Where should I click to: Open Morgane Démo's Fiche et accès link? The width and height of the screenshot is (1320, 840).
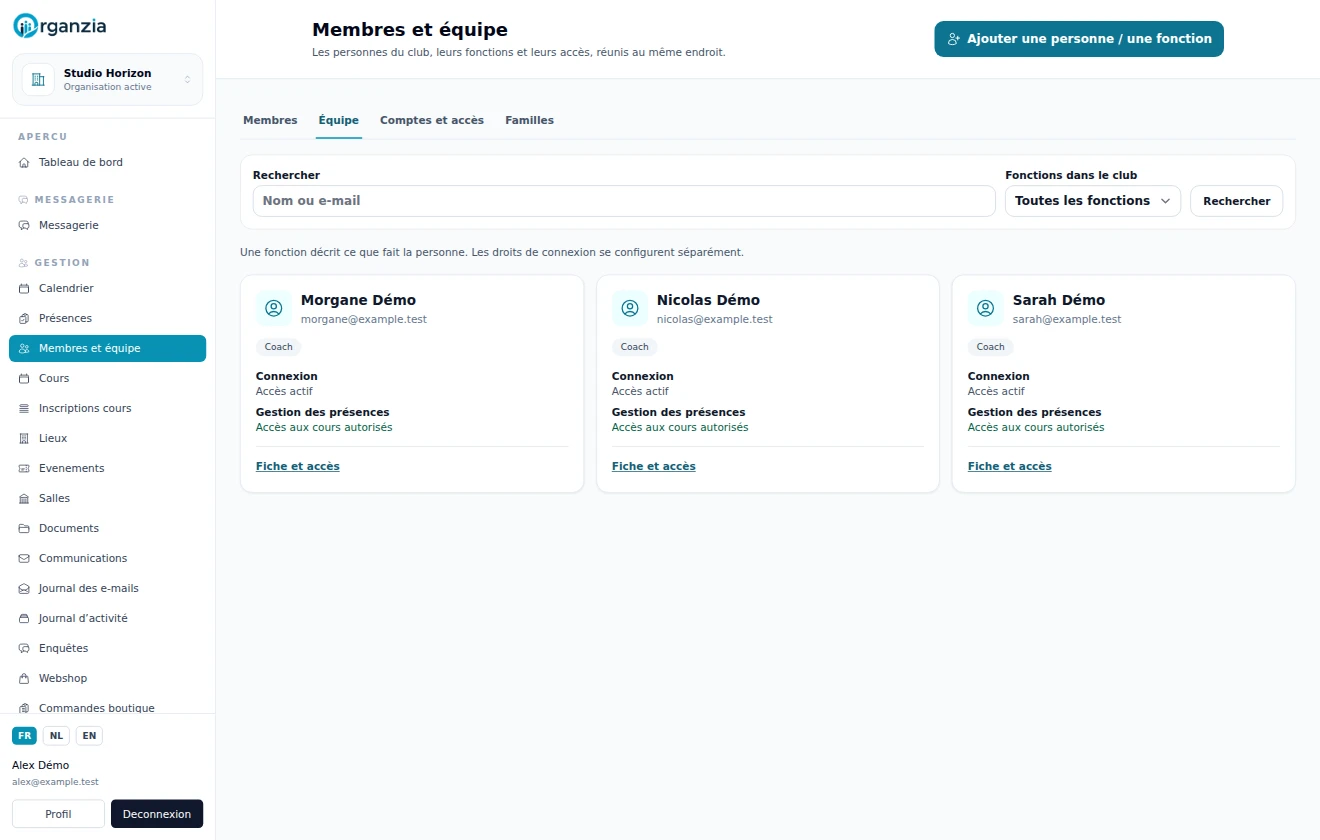298,466
